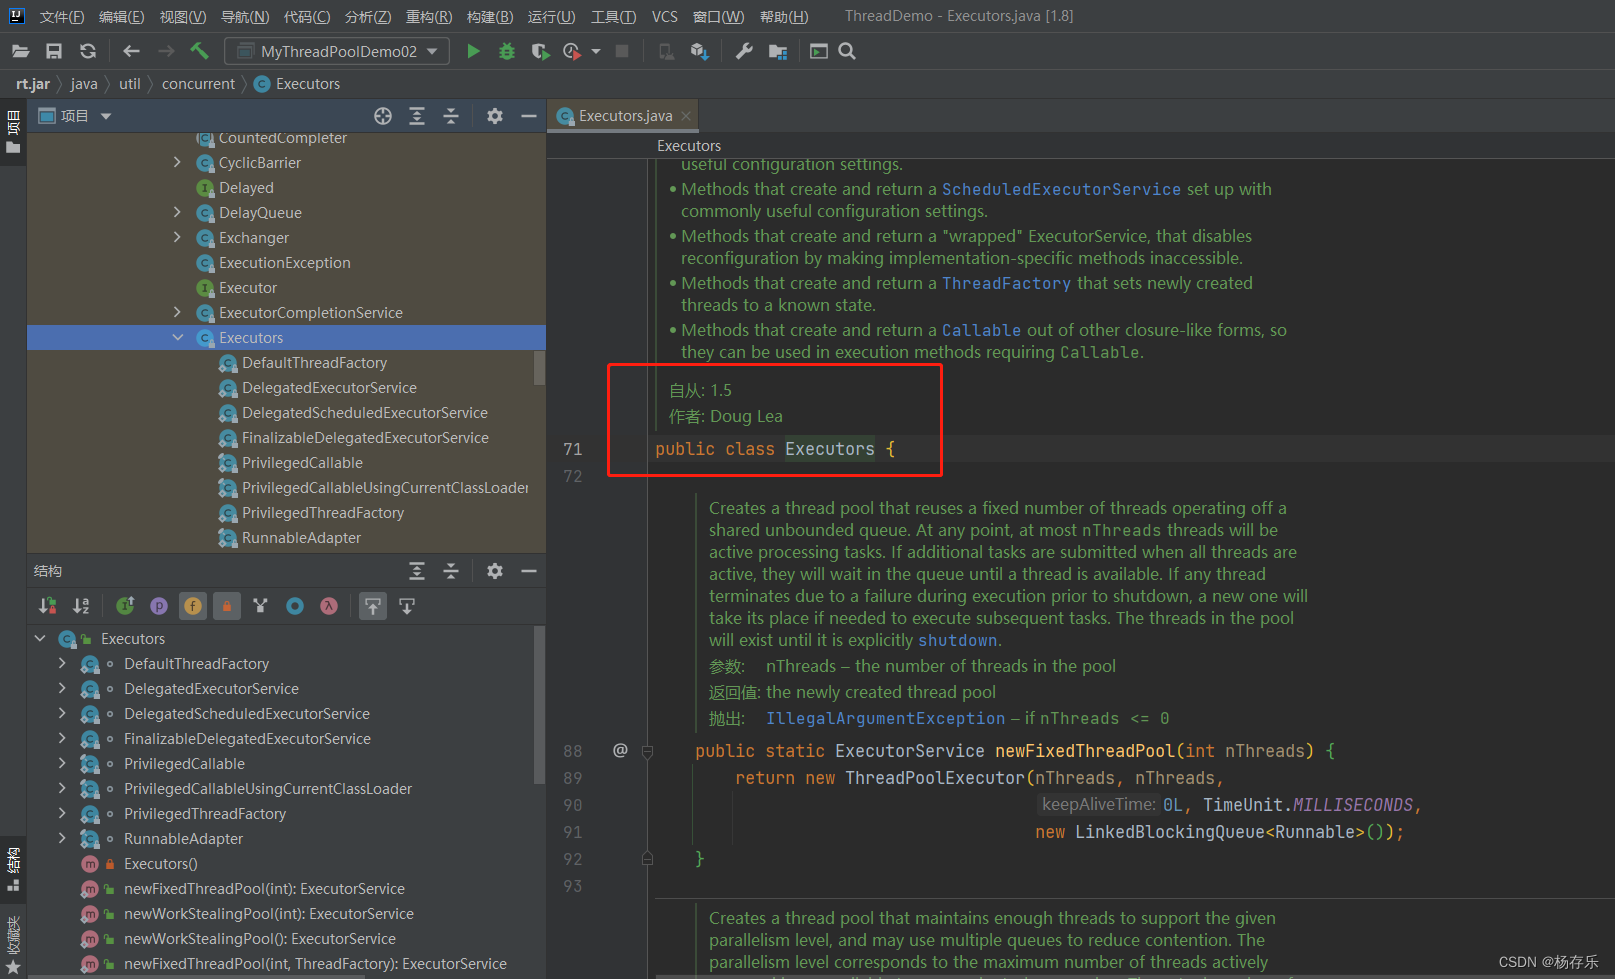
Task: Run MyThreadPoolDemo02 with the green play button
Action: point(473,51)
